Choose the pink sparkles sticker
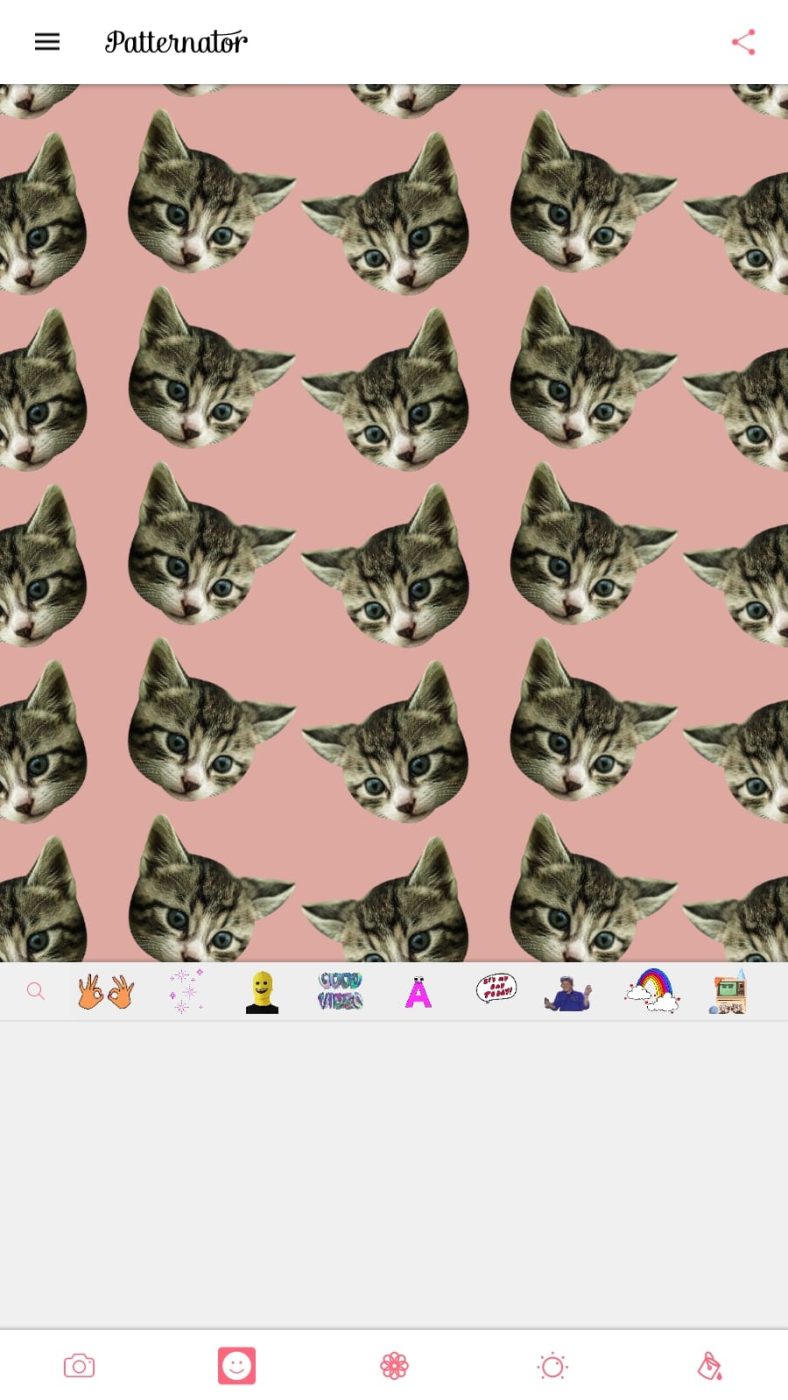Screen dimensions: 788x1400 185,991
